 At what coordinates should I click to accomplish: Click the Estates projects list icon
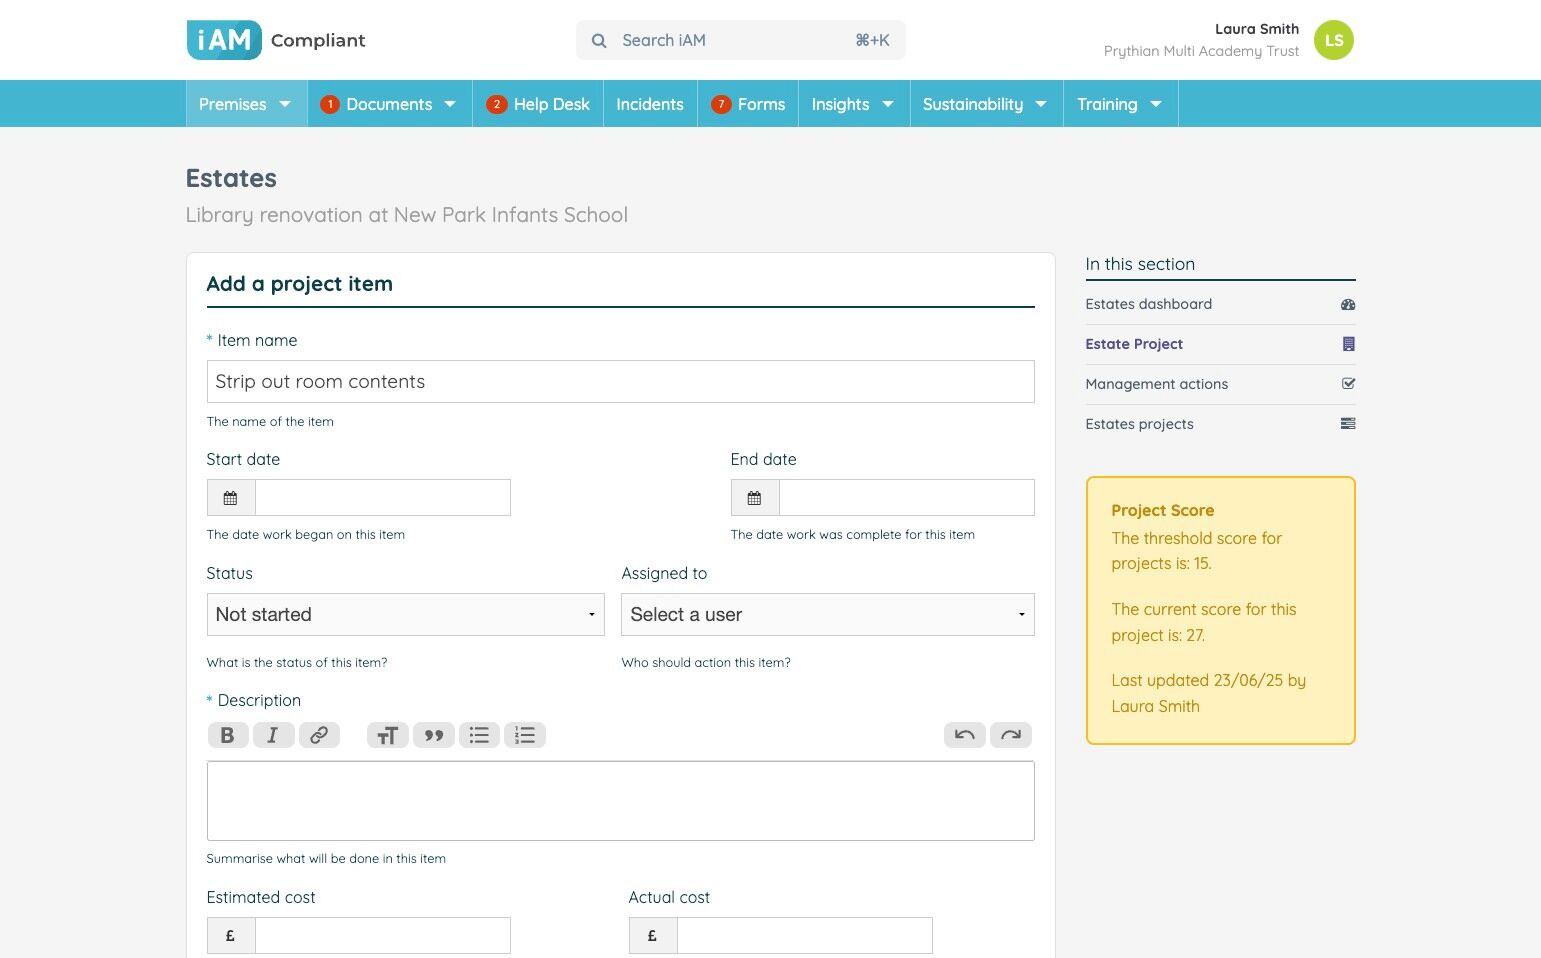pos(1348,424)
